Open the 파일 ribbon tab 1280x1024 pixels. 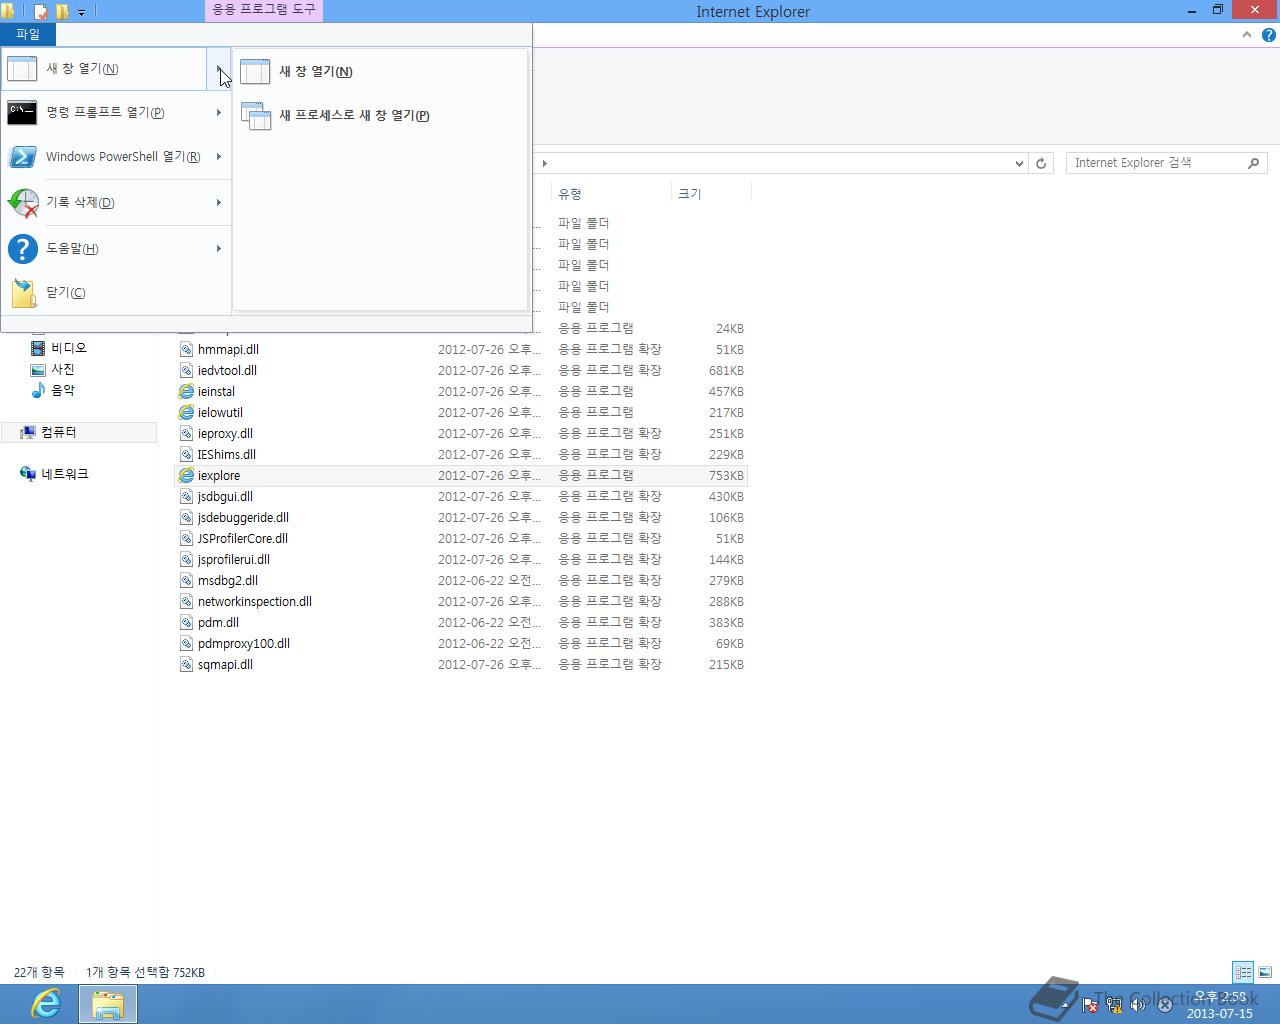click(28, 34)
